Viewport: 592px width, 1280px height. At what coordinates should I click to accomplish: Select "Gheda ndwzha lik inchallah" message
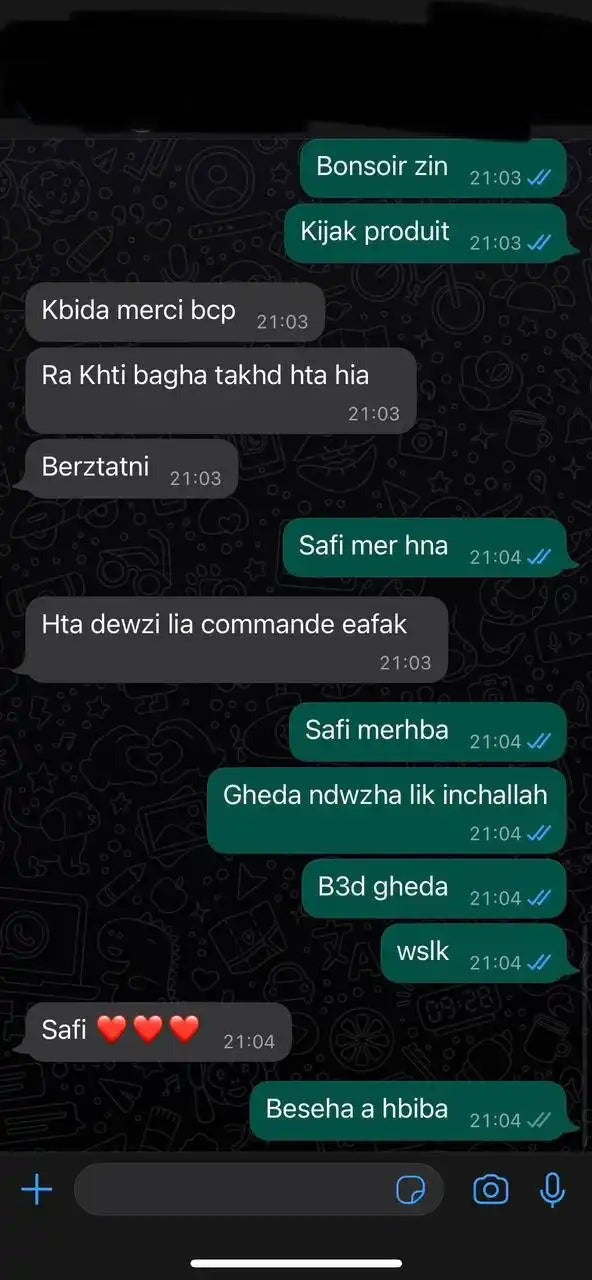tap(387, 810)
